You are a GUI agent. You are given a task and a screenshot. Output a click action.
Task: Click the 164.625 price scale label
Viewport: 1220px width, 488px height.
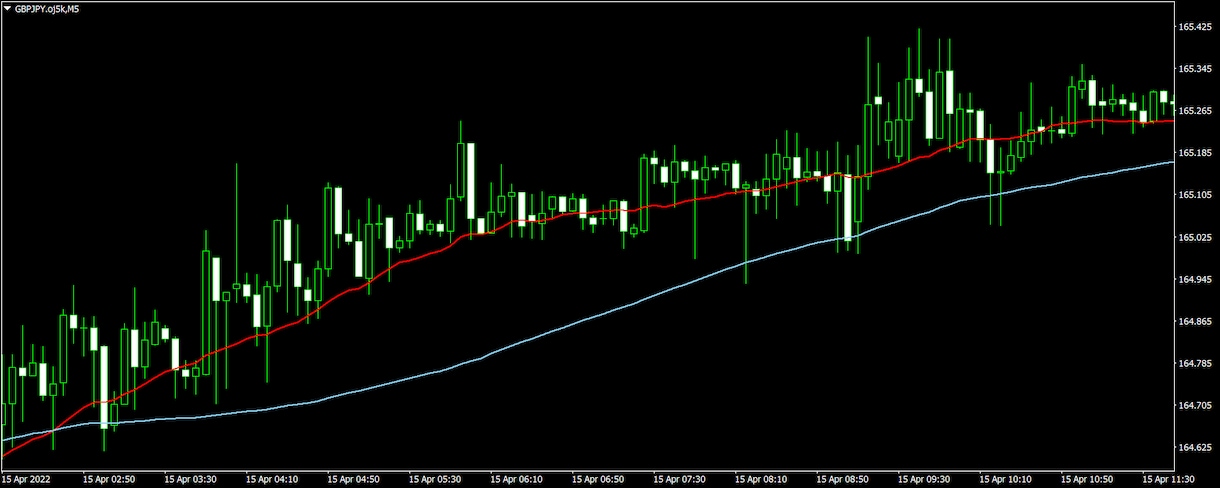[x=1195, y=447]
